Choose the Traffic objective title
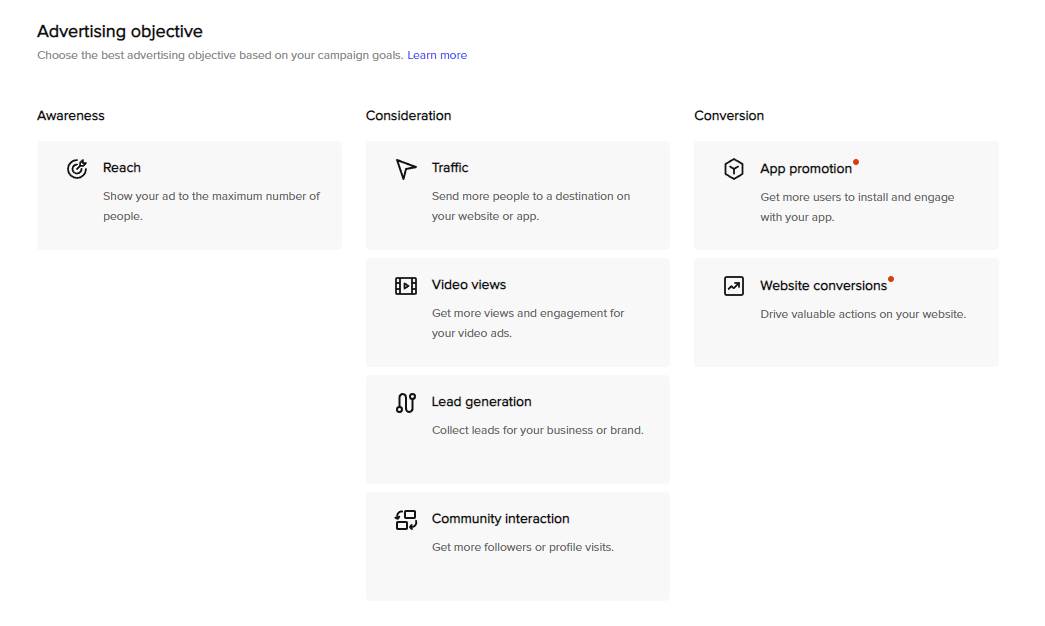The width and height of the screenshot is (1045, 626). [450, 168]
